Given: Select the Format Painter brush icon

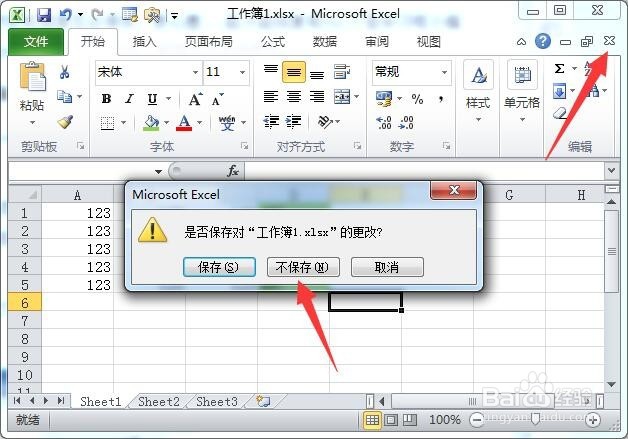Looking at the screenshot, I should pyautogui.click(x=64, y=122).
